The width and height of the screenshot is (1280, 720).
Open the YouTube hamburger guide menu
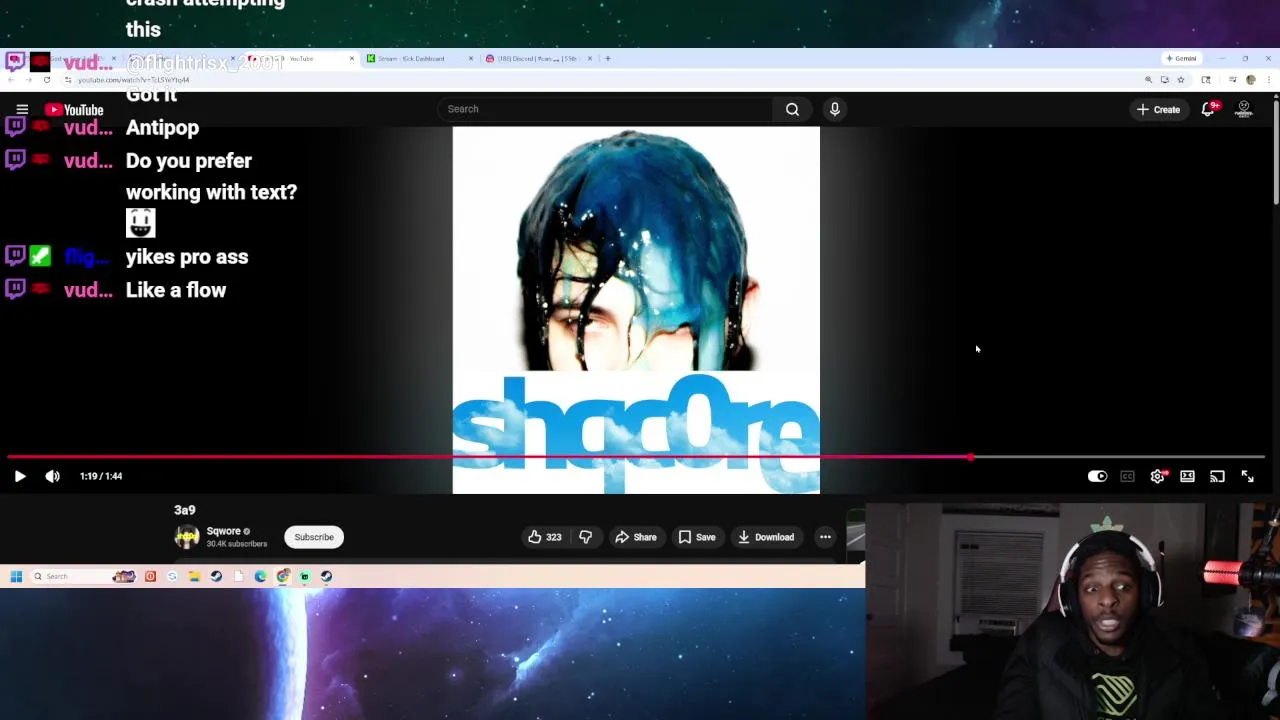click(x=22, y=109)
